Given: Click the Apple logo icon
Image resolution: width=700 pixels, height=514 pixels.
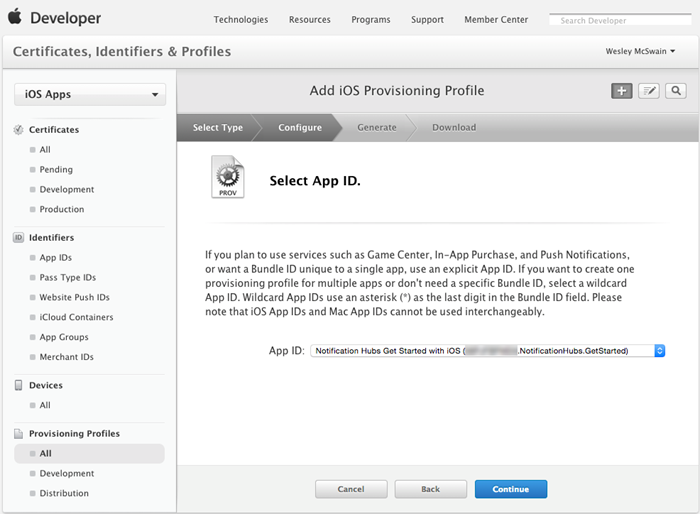Looking at the screenshot, I should (15, 16).
